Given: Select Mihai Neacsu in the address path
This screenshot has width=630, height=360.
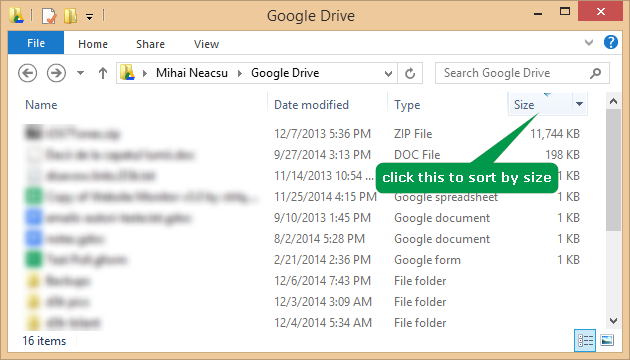Looking at the screenshot, I should [x=192, y=73].
